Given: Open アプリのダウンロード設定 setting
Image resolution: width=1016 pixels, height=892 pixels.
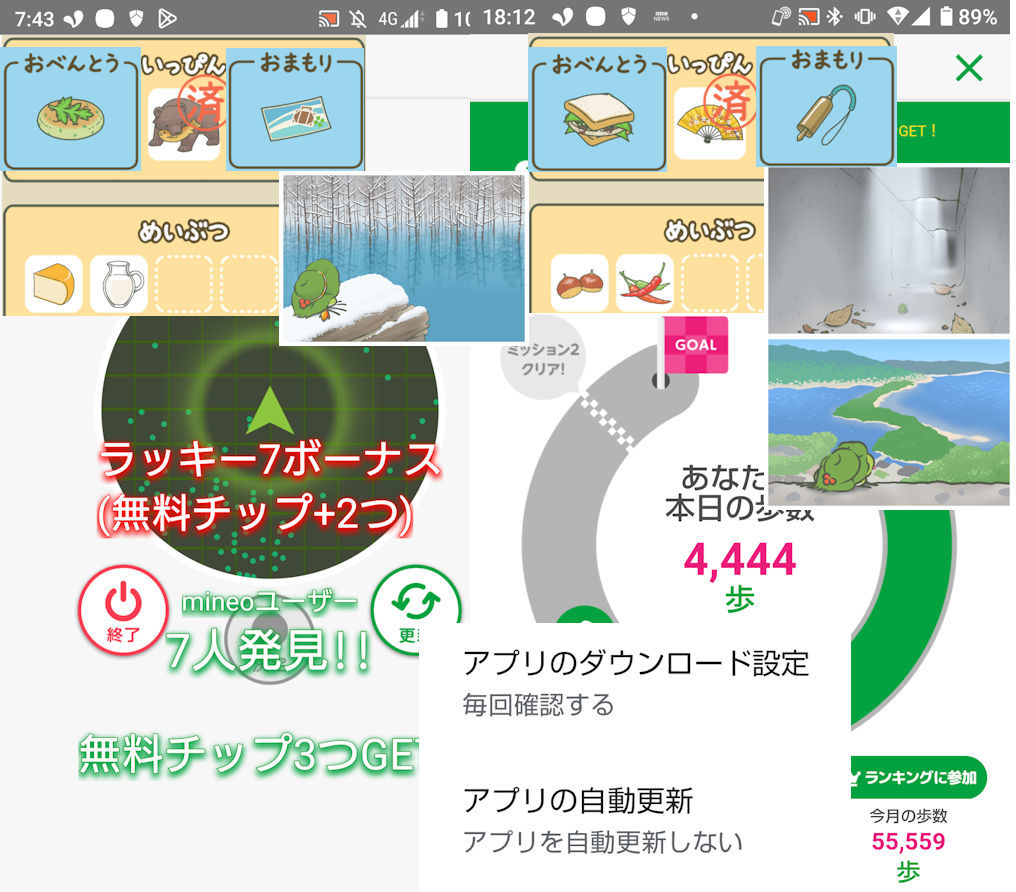Looking at the screenshot, I should [x=635, y=684].
